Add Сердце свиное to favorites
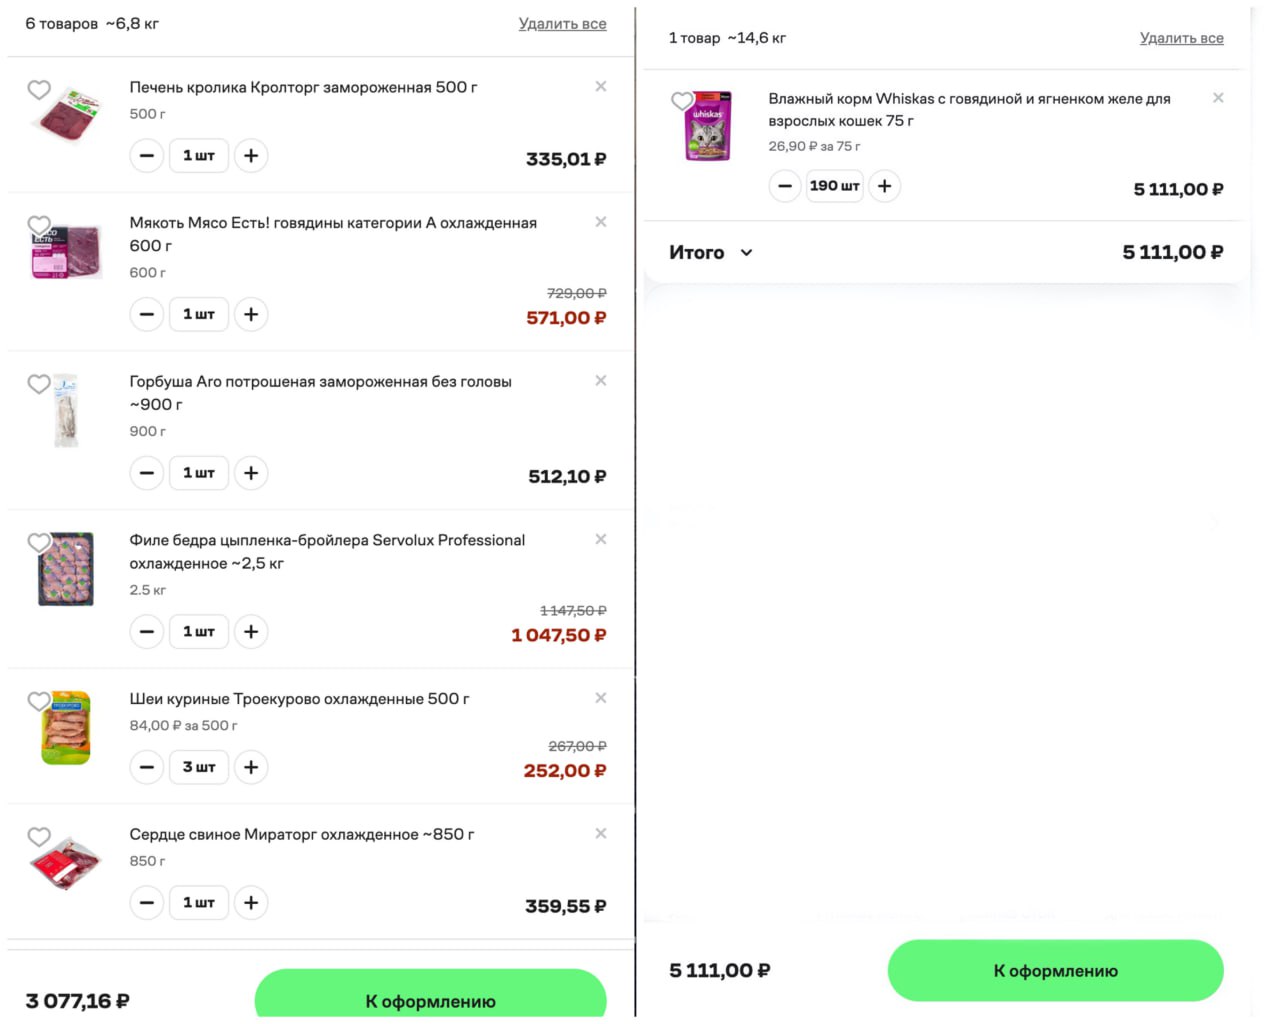Screen dimensions: 1280x1024 39,837
